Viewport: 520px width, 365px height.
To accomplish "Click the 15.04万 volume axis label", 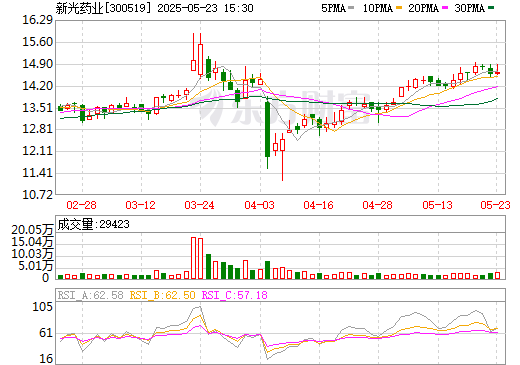I will [32, 242].
